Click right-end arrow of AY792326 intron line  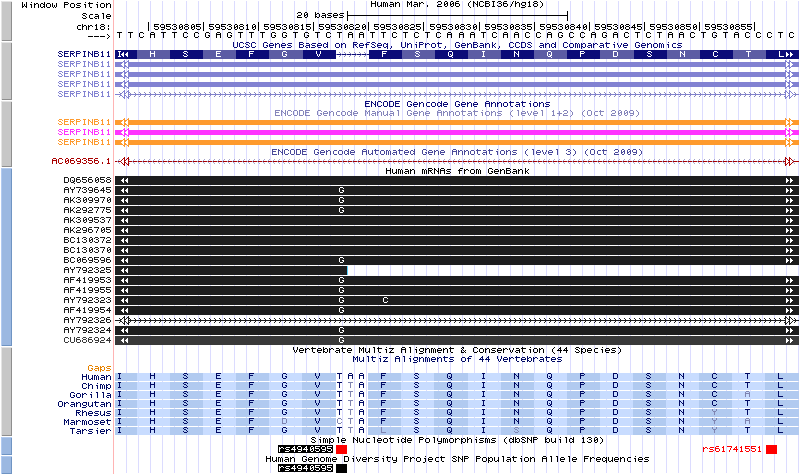tap(790, 320)
